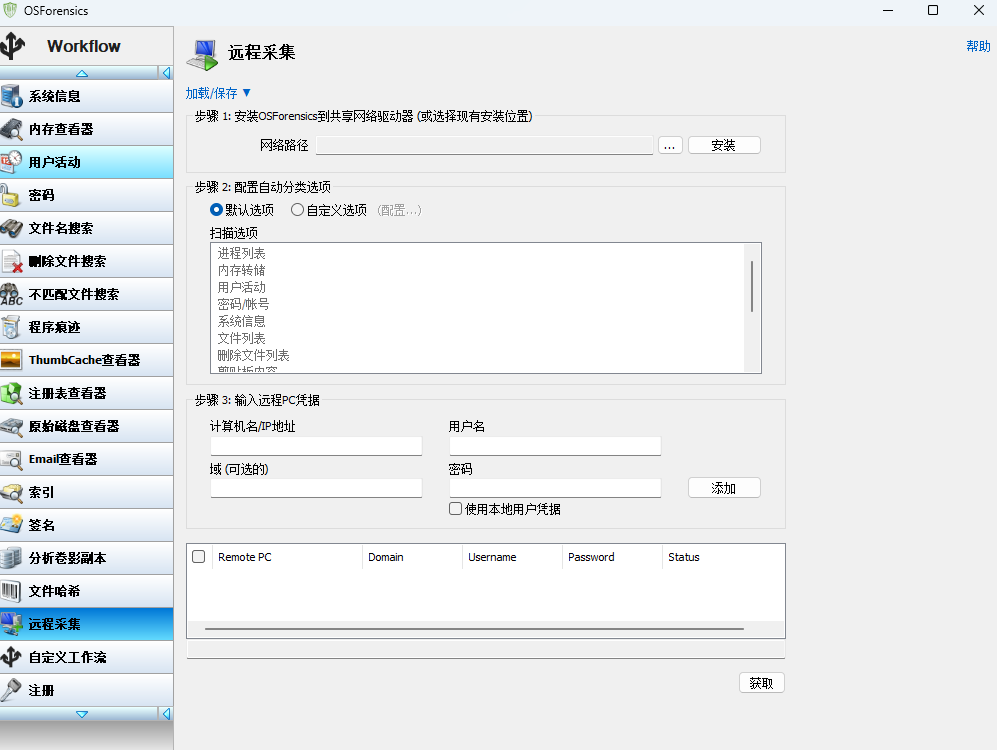
Task: Click the 注册 key icon
Action: (x=11, y=690)
